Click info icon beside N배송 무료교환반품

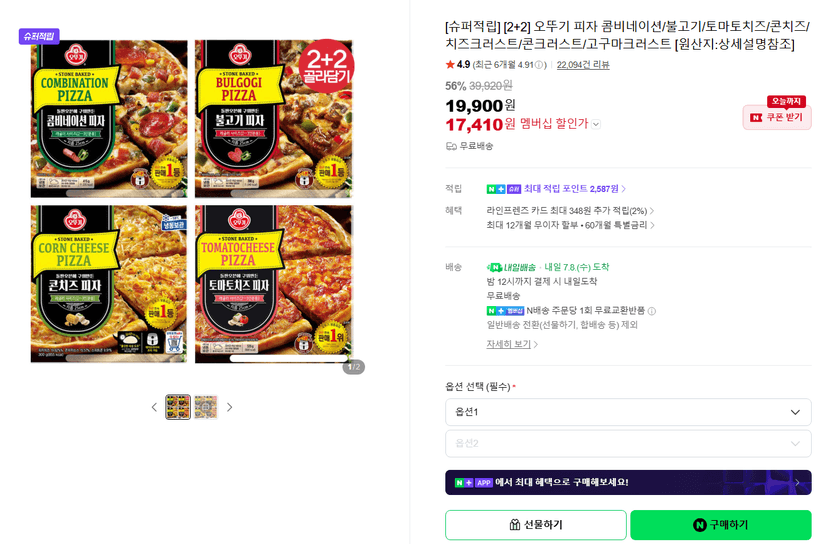pos(652,311)
